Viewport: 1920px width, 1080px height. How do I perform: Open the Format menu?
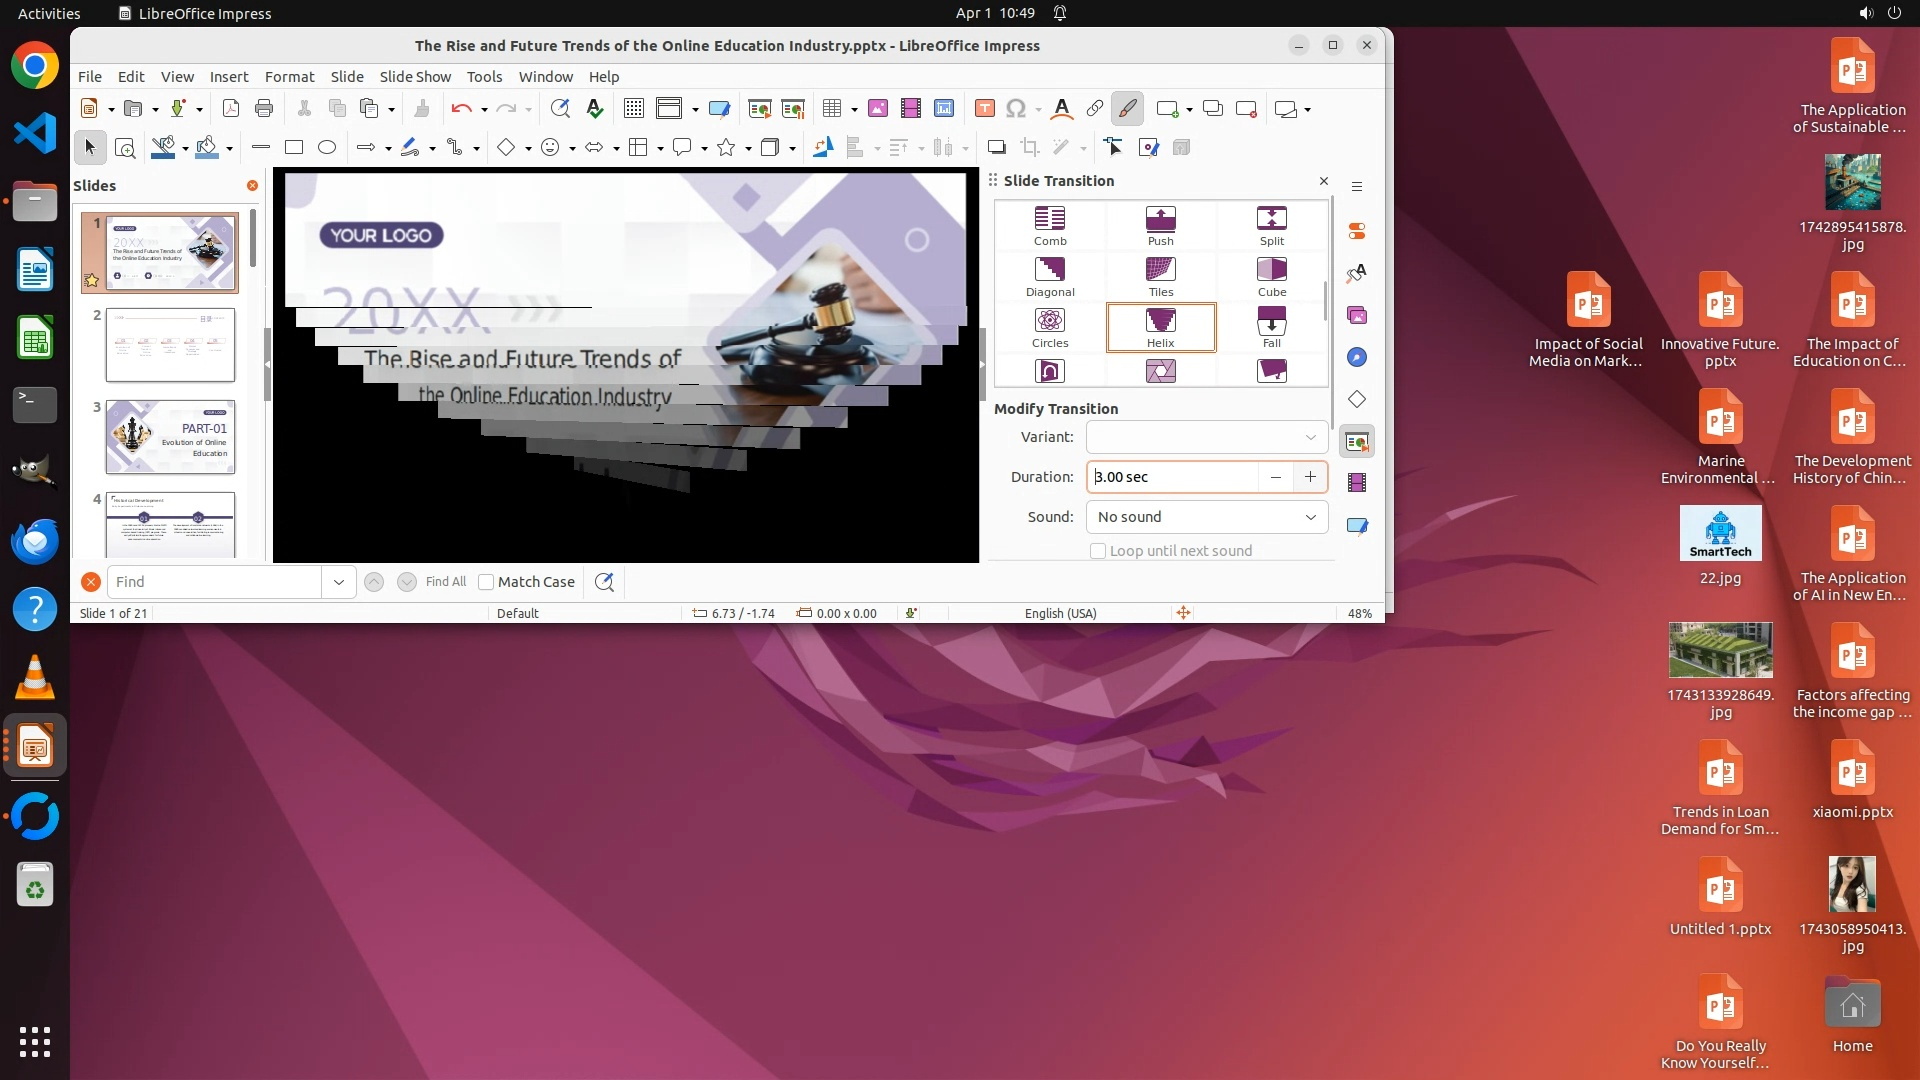[x=289, y=77]
